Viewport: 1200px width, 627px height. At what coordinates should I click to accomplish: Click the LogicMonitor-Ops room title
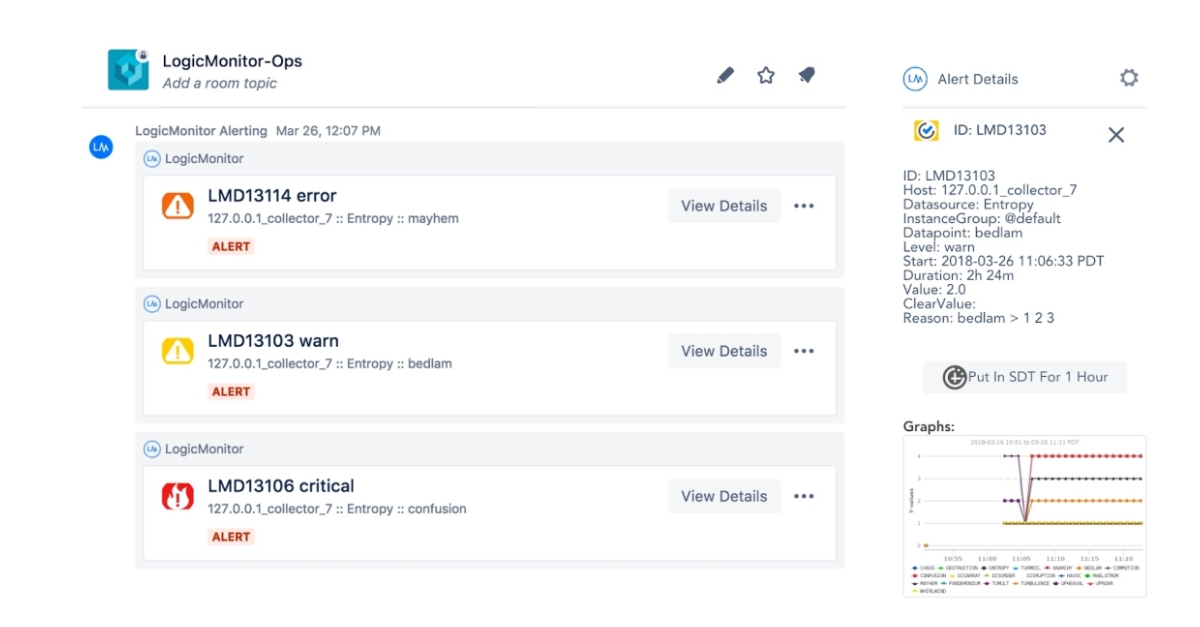(232, 61)
